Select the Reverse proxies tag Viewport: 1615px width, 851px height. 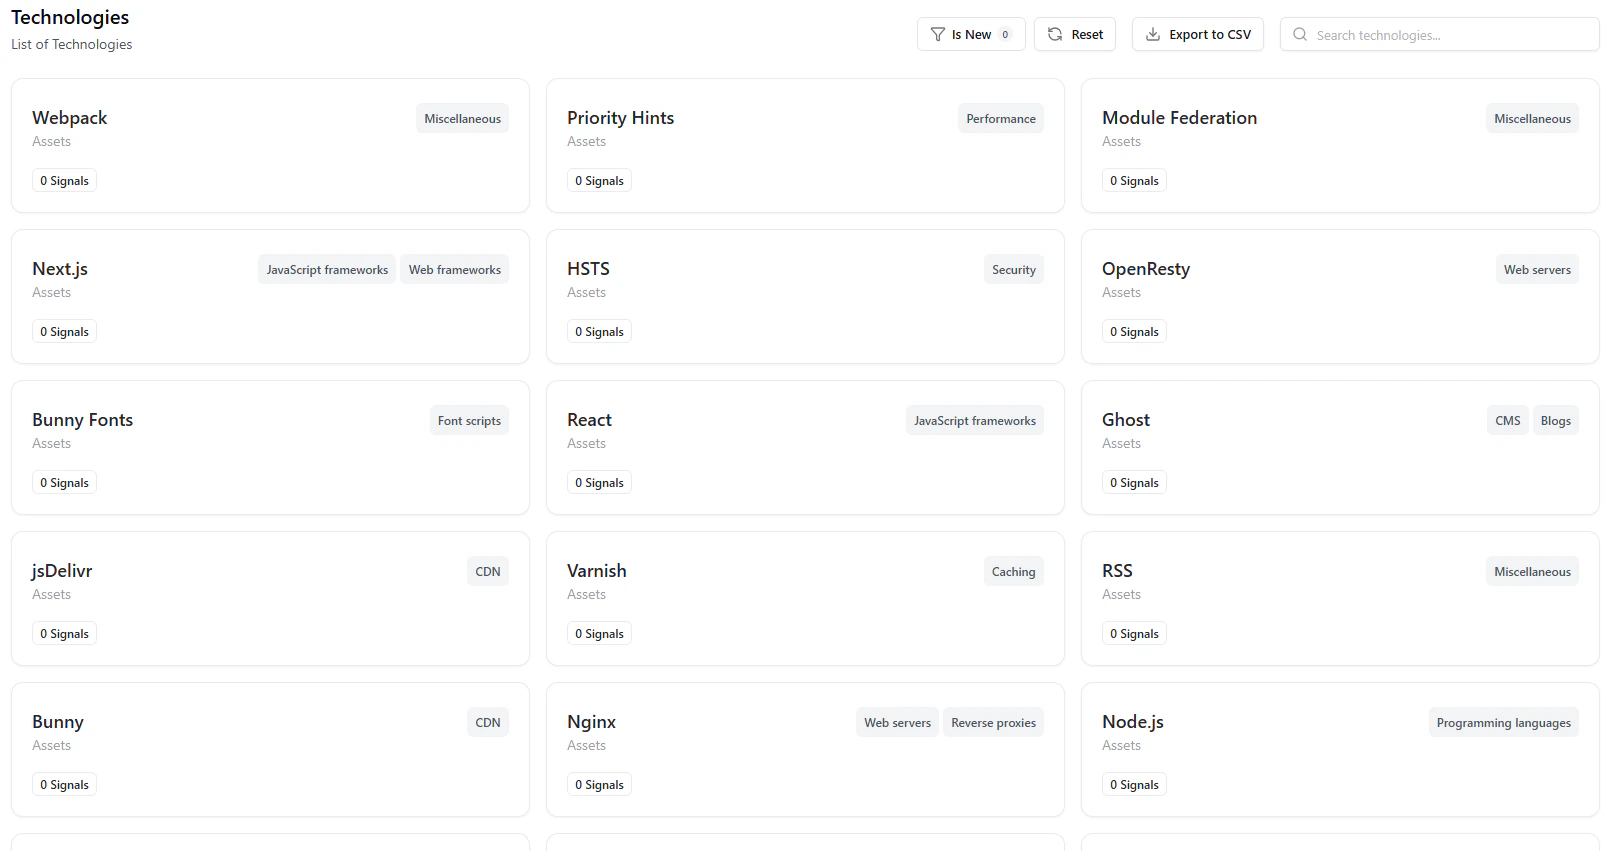(x=993, y=722)
